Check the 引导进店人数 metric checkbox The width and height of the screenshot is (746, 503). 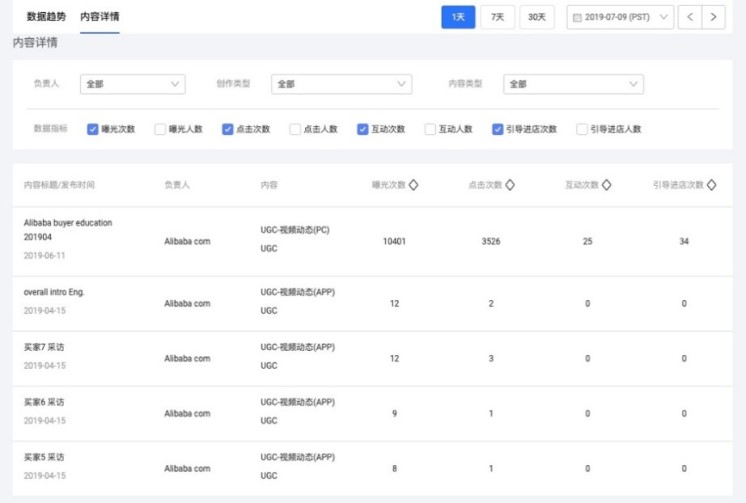[582, 129]
